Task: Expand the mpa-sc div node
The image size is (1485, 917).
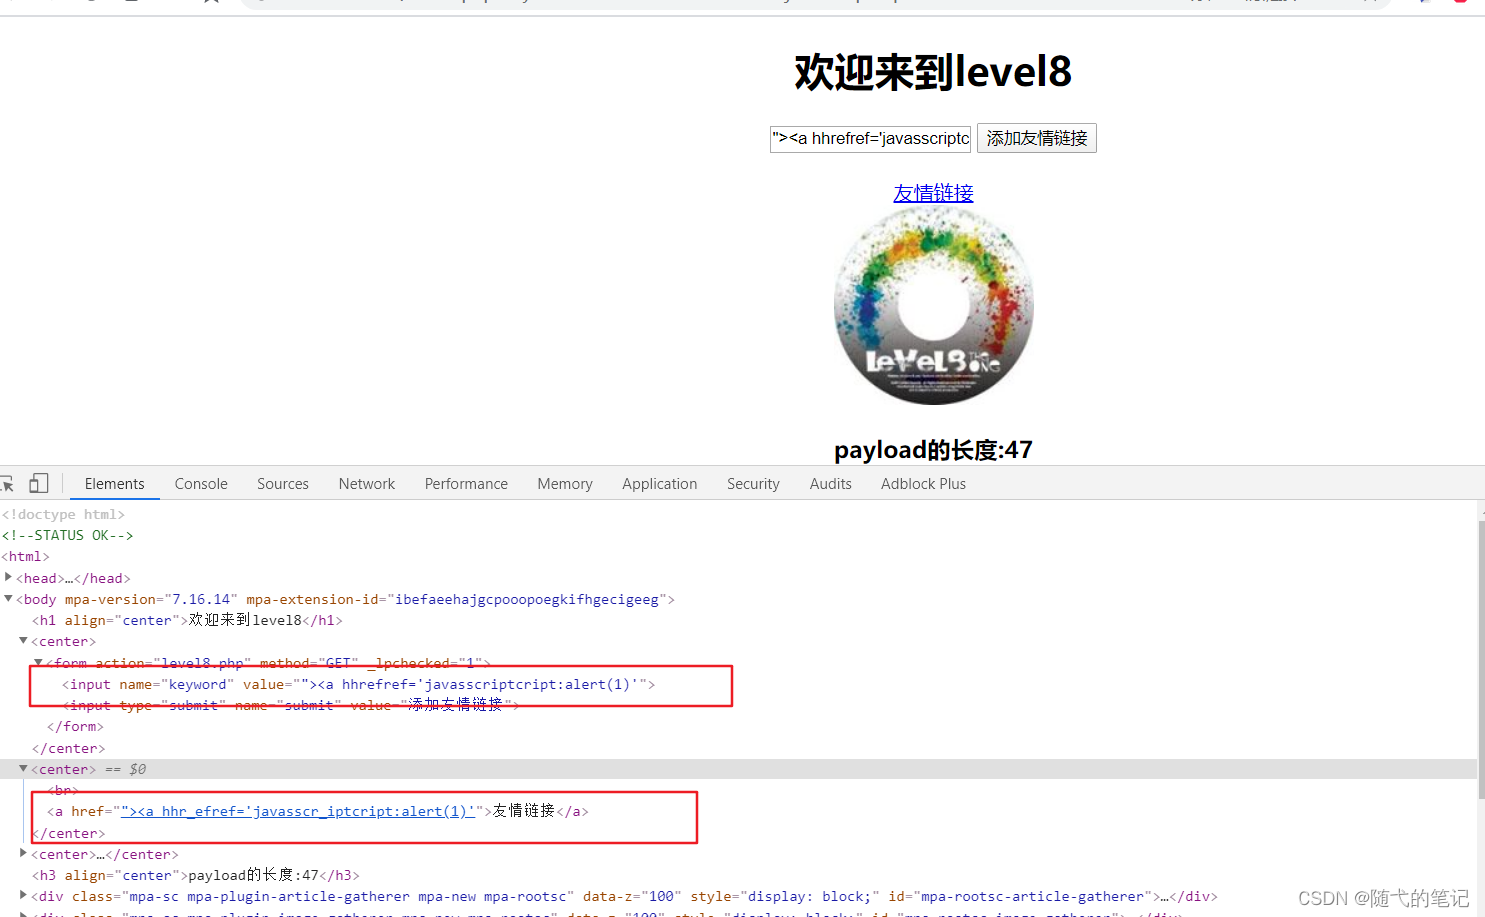Action: coord(22,896)
